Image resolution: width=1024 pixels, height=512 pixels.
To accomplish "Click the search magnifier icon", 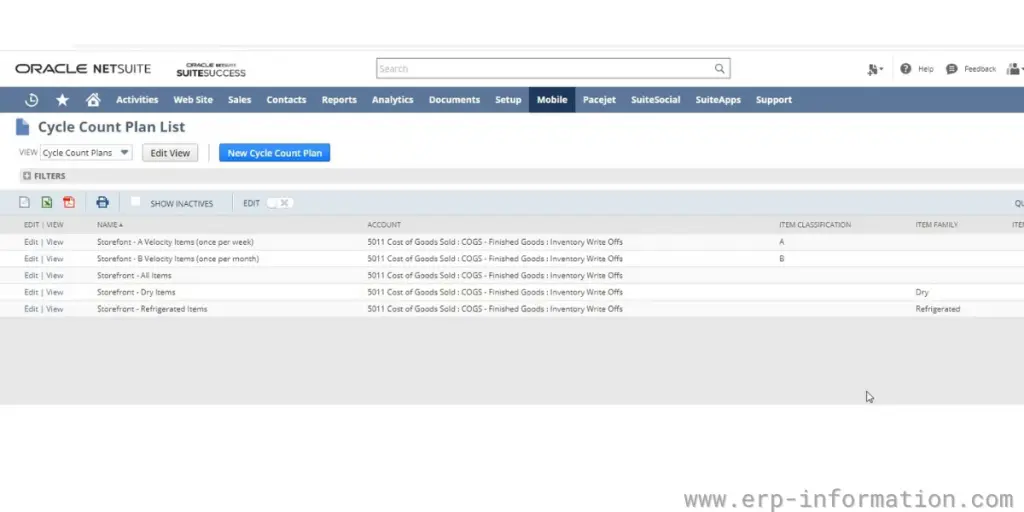I will pos(719,69).
